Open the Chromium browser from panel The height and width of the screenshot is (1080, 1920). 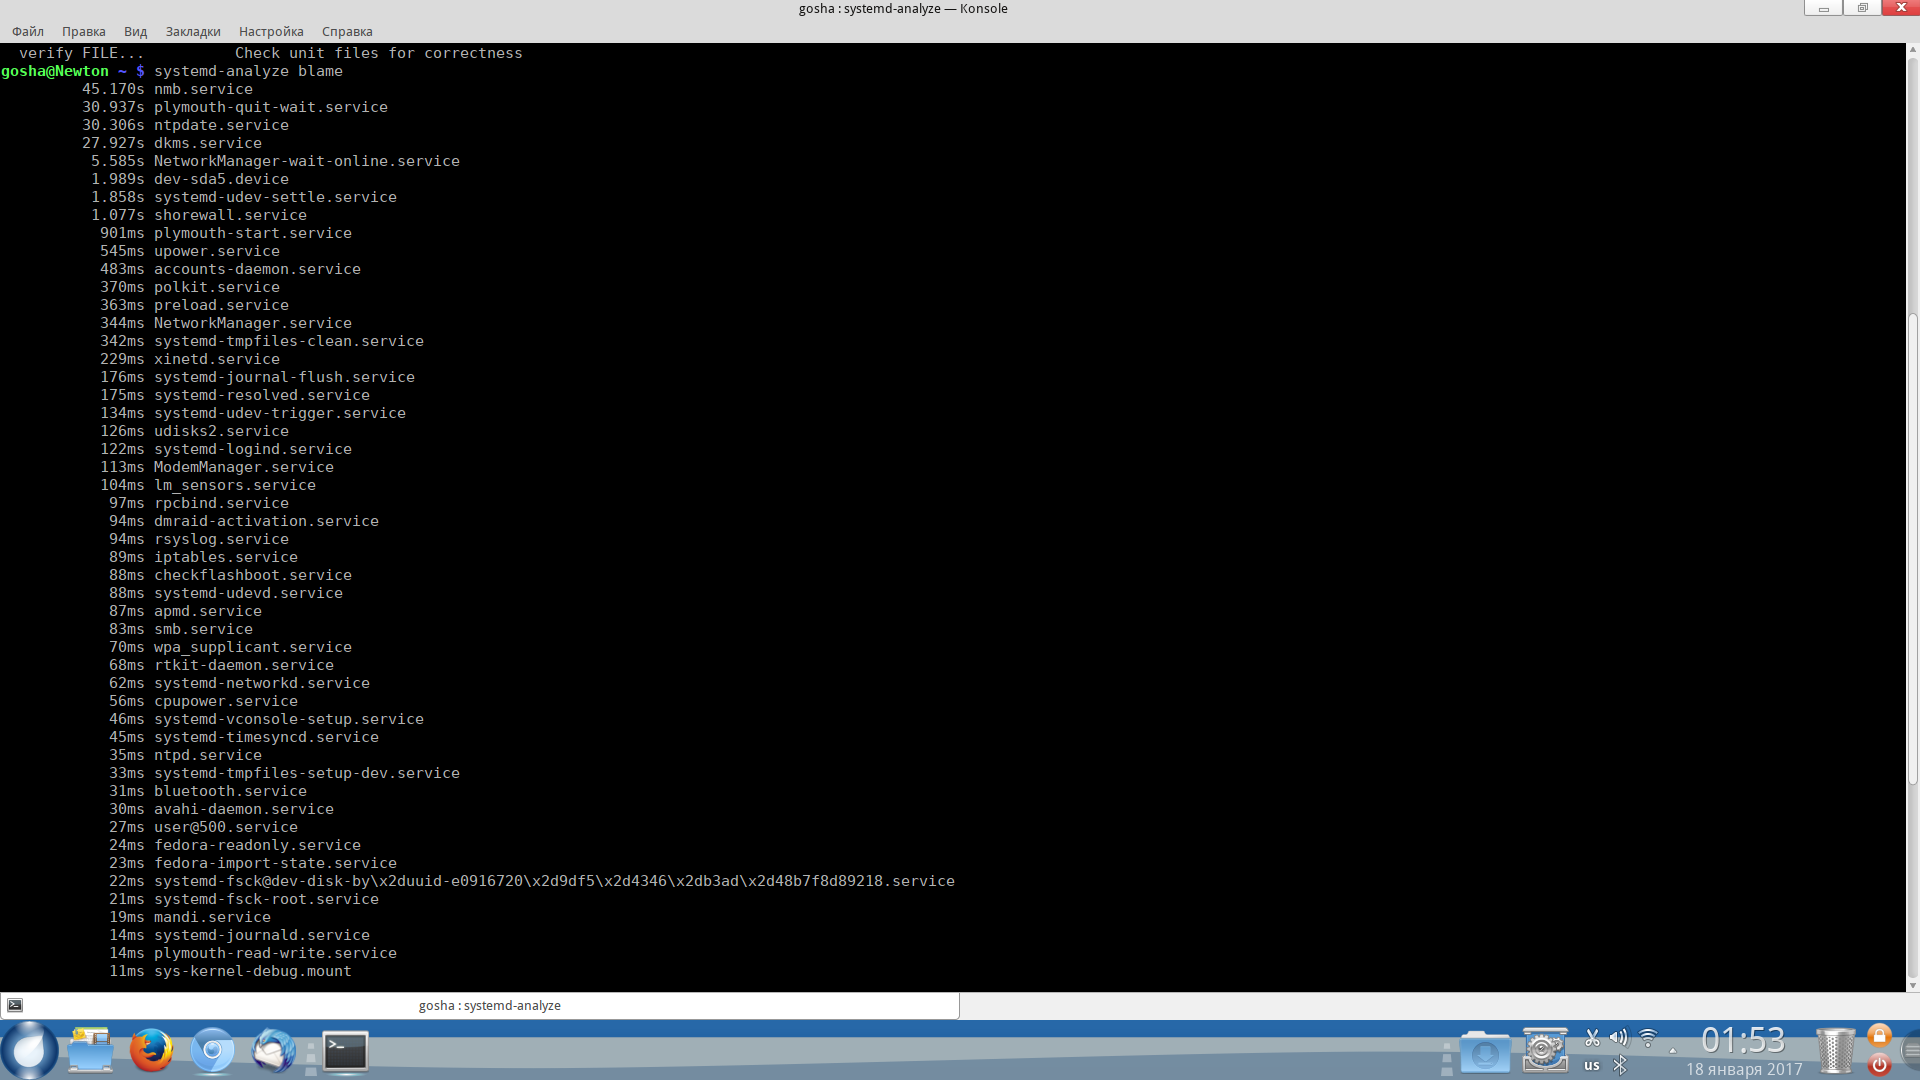212,1051
